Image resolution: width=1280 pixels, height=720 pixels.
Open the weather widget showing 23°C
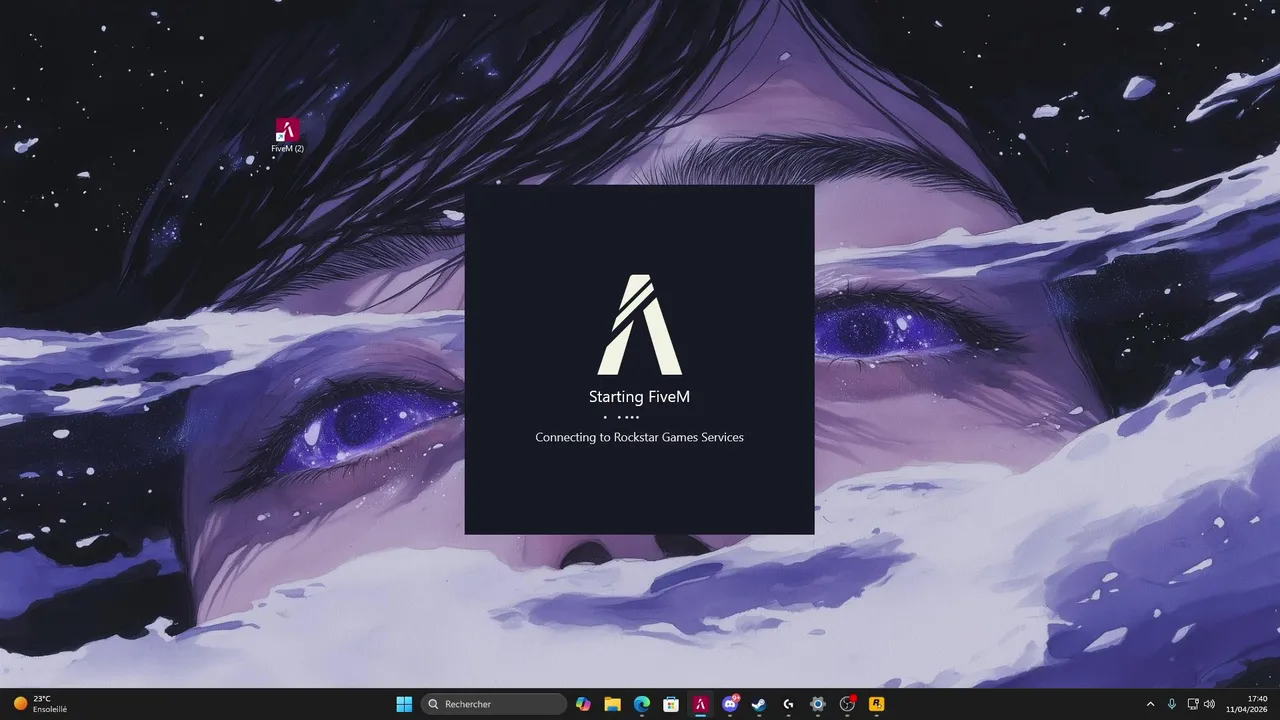[40, 704]
